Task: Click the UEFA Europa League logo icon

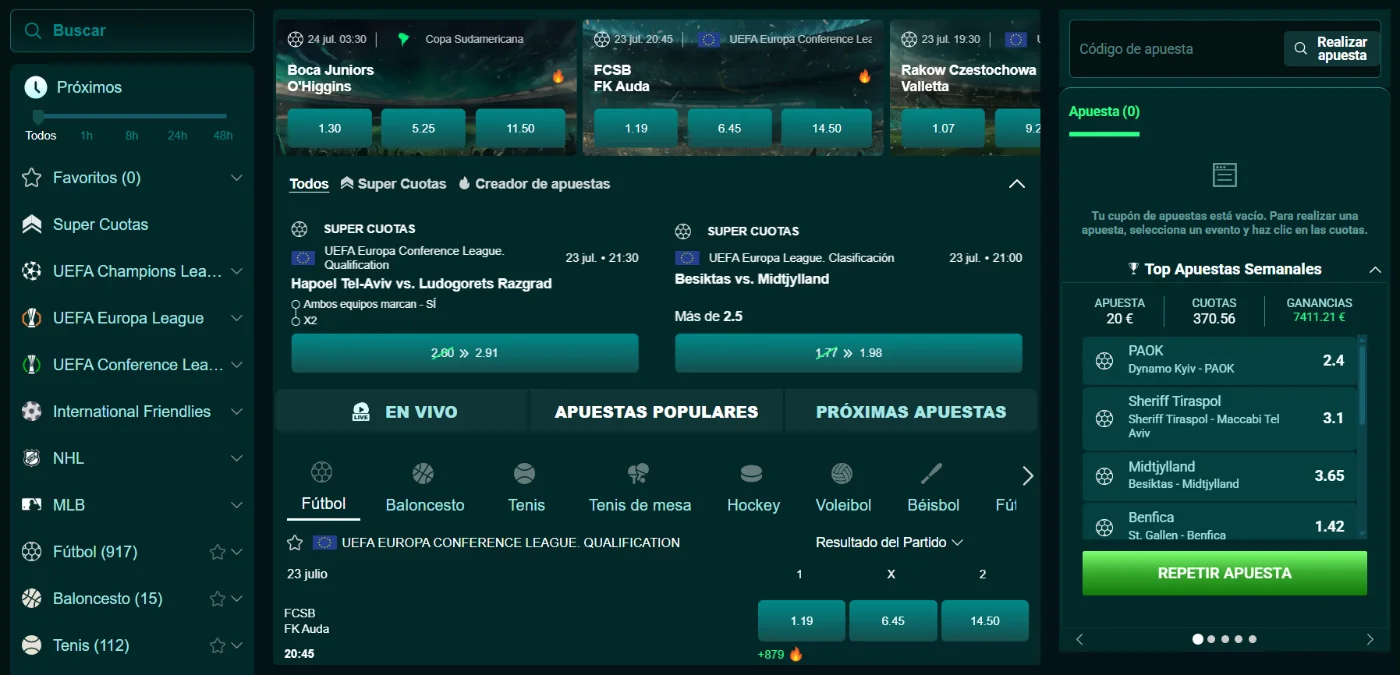Action: tap(32, 318)
